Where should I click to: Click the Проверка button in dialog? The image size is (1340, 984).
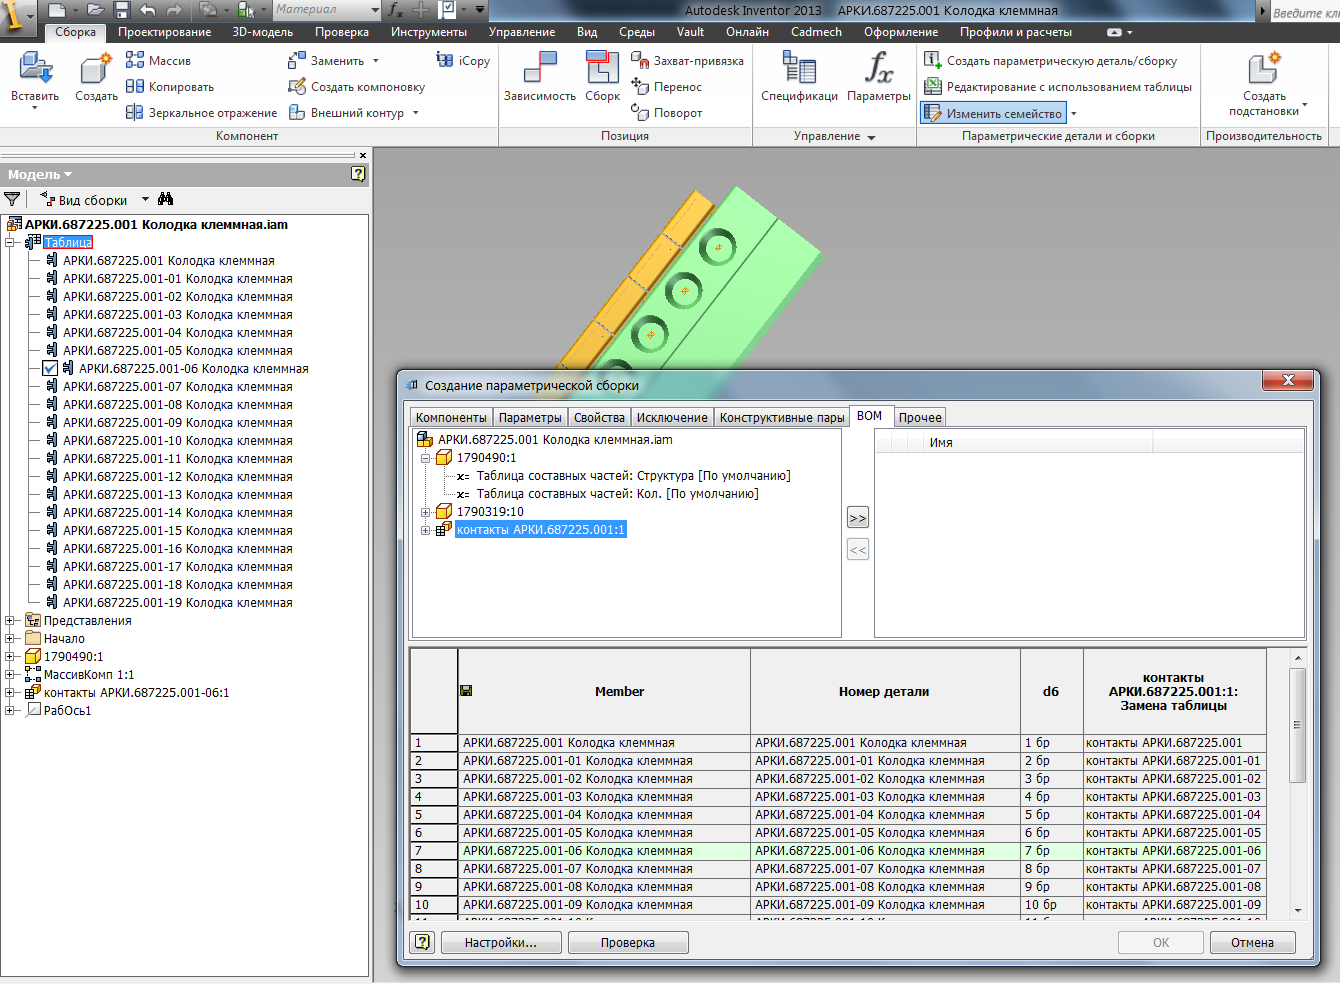pos(628,942)
